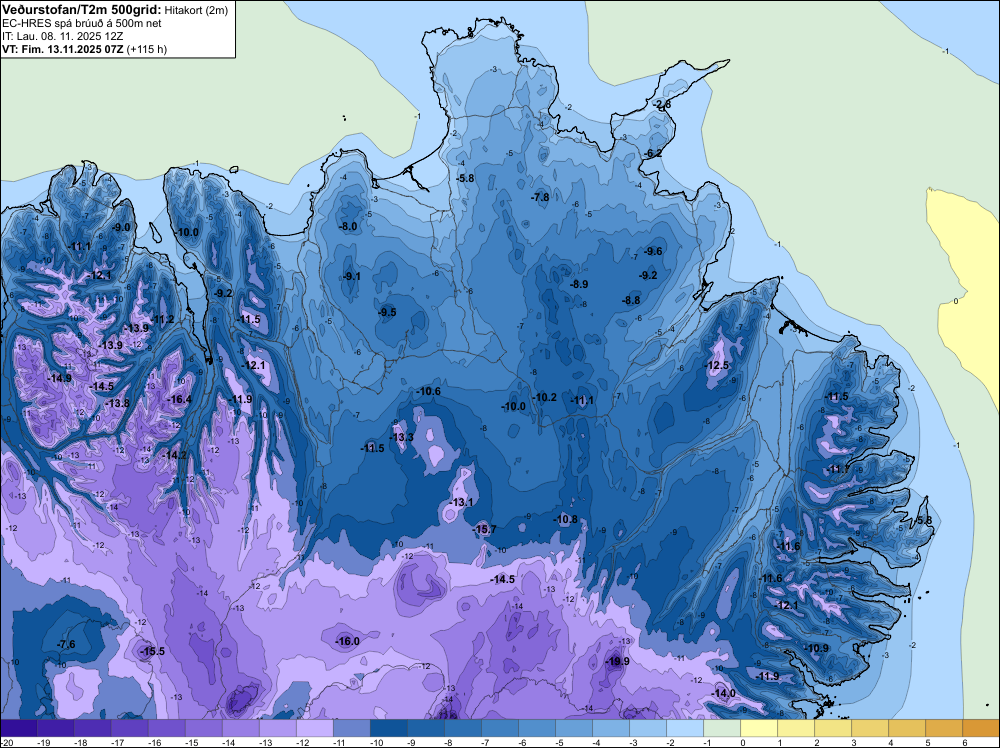Click the light green legend swatch labeled -1
The image size is (1000, 748).
[721, 728]
